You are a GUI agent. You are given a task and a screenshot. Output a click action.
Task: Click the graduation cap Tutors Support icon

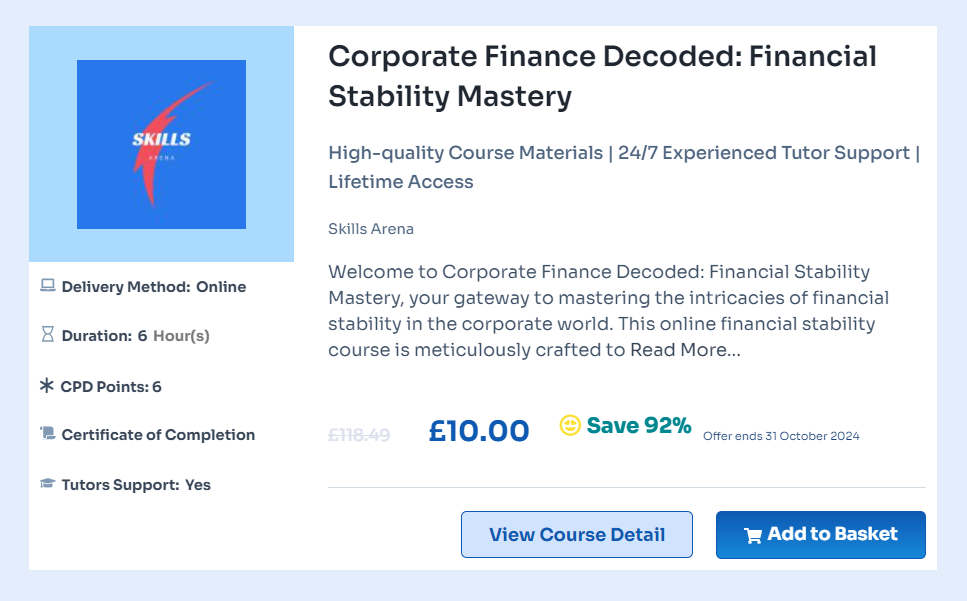pos(47,484)
